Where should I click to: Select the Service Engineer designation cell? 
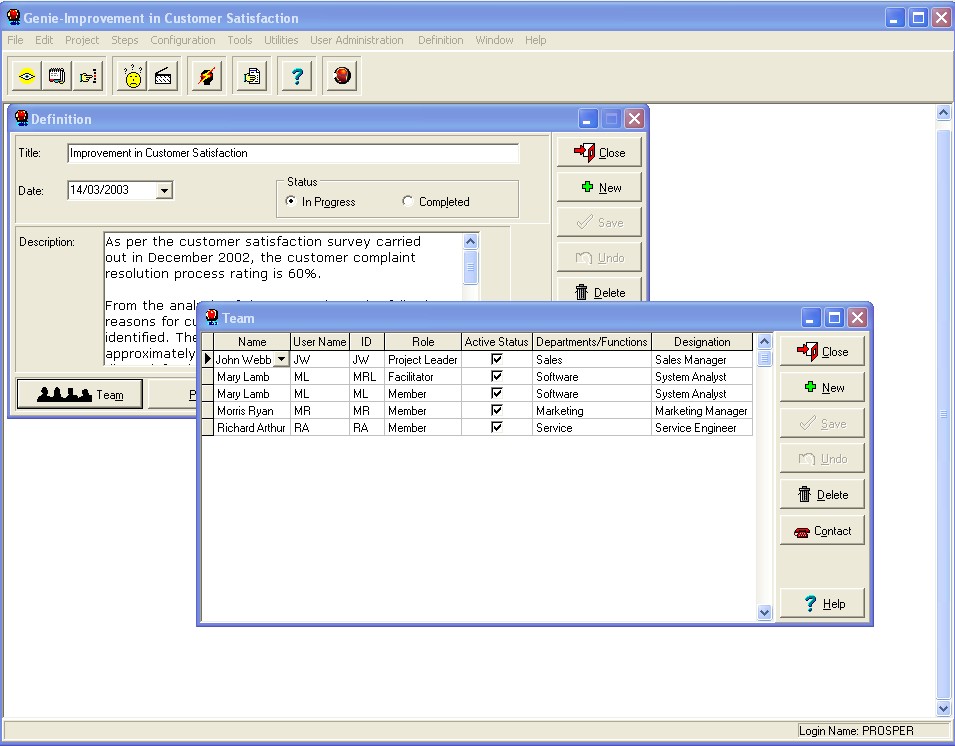point(702,428)
